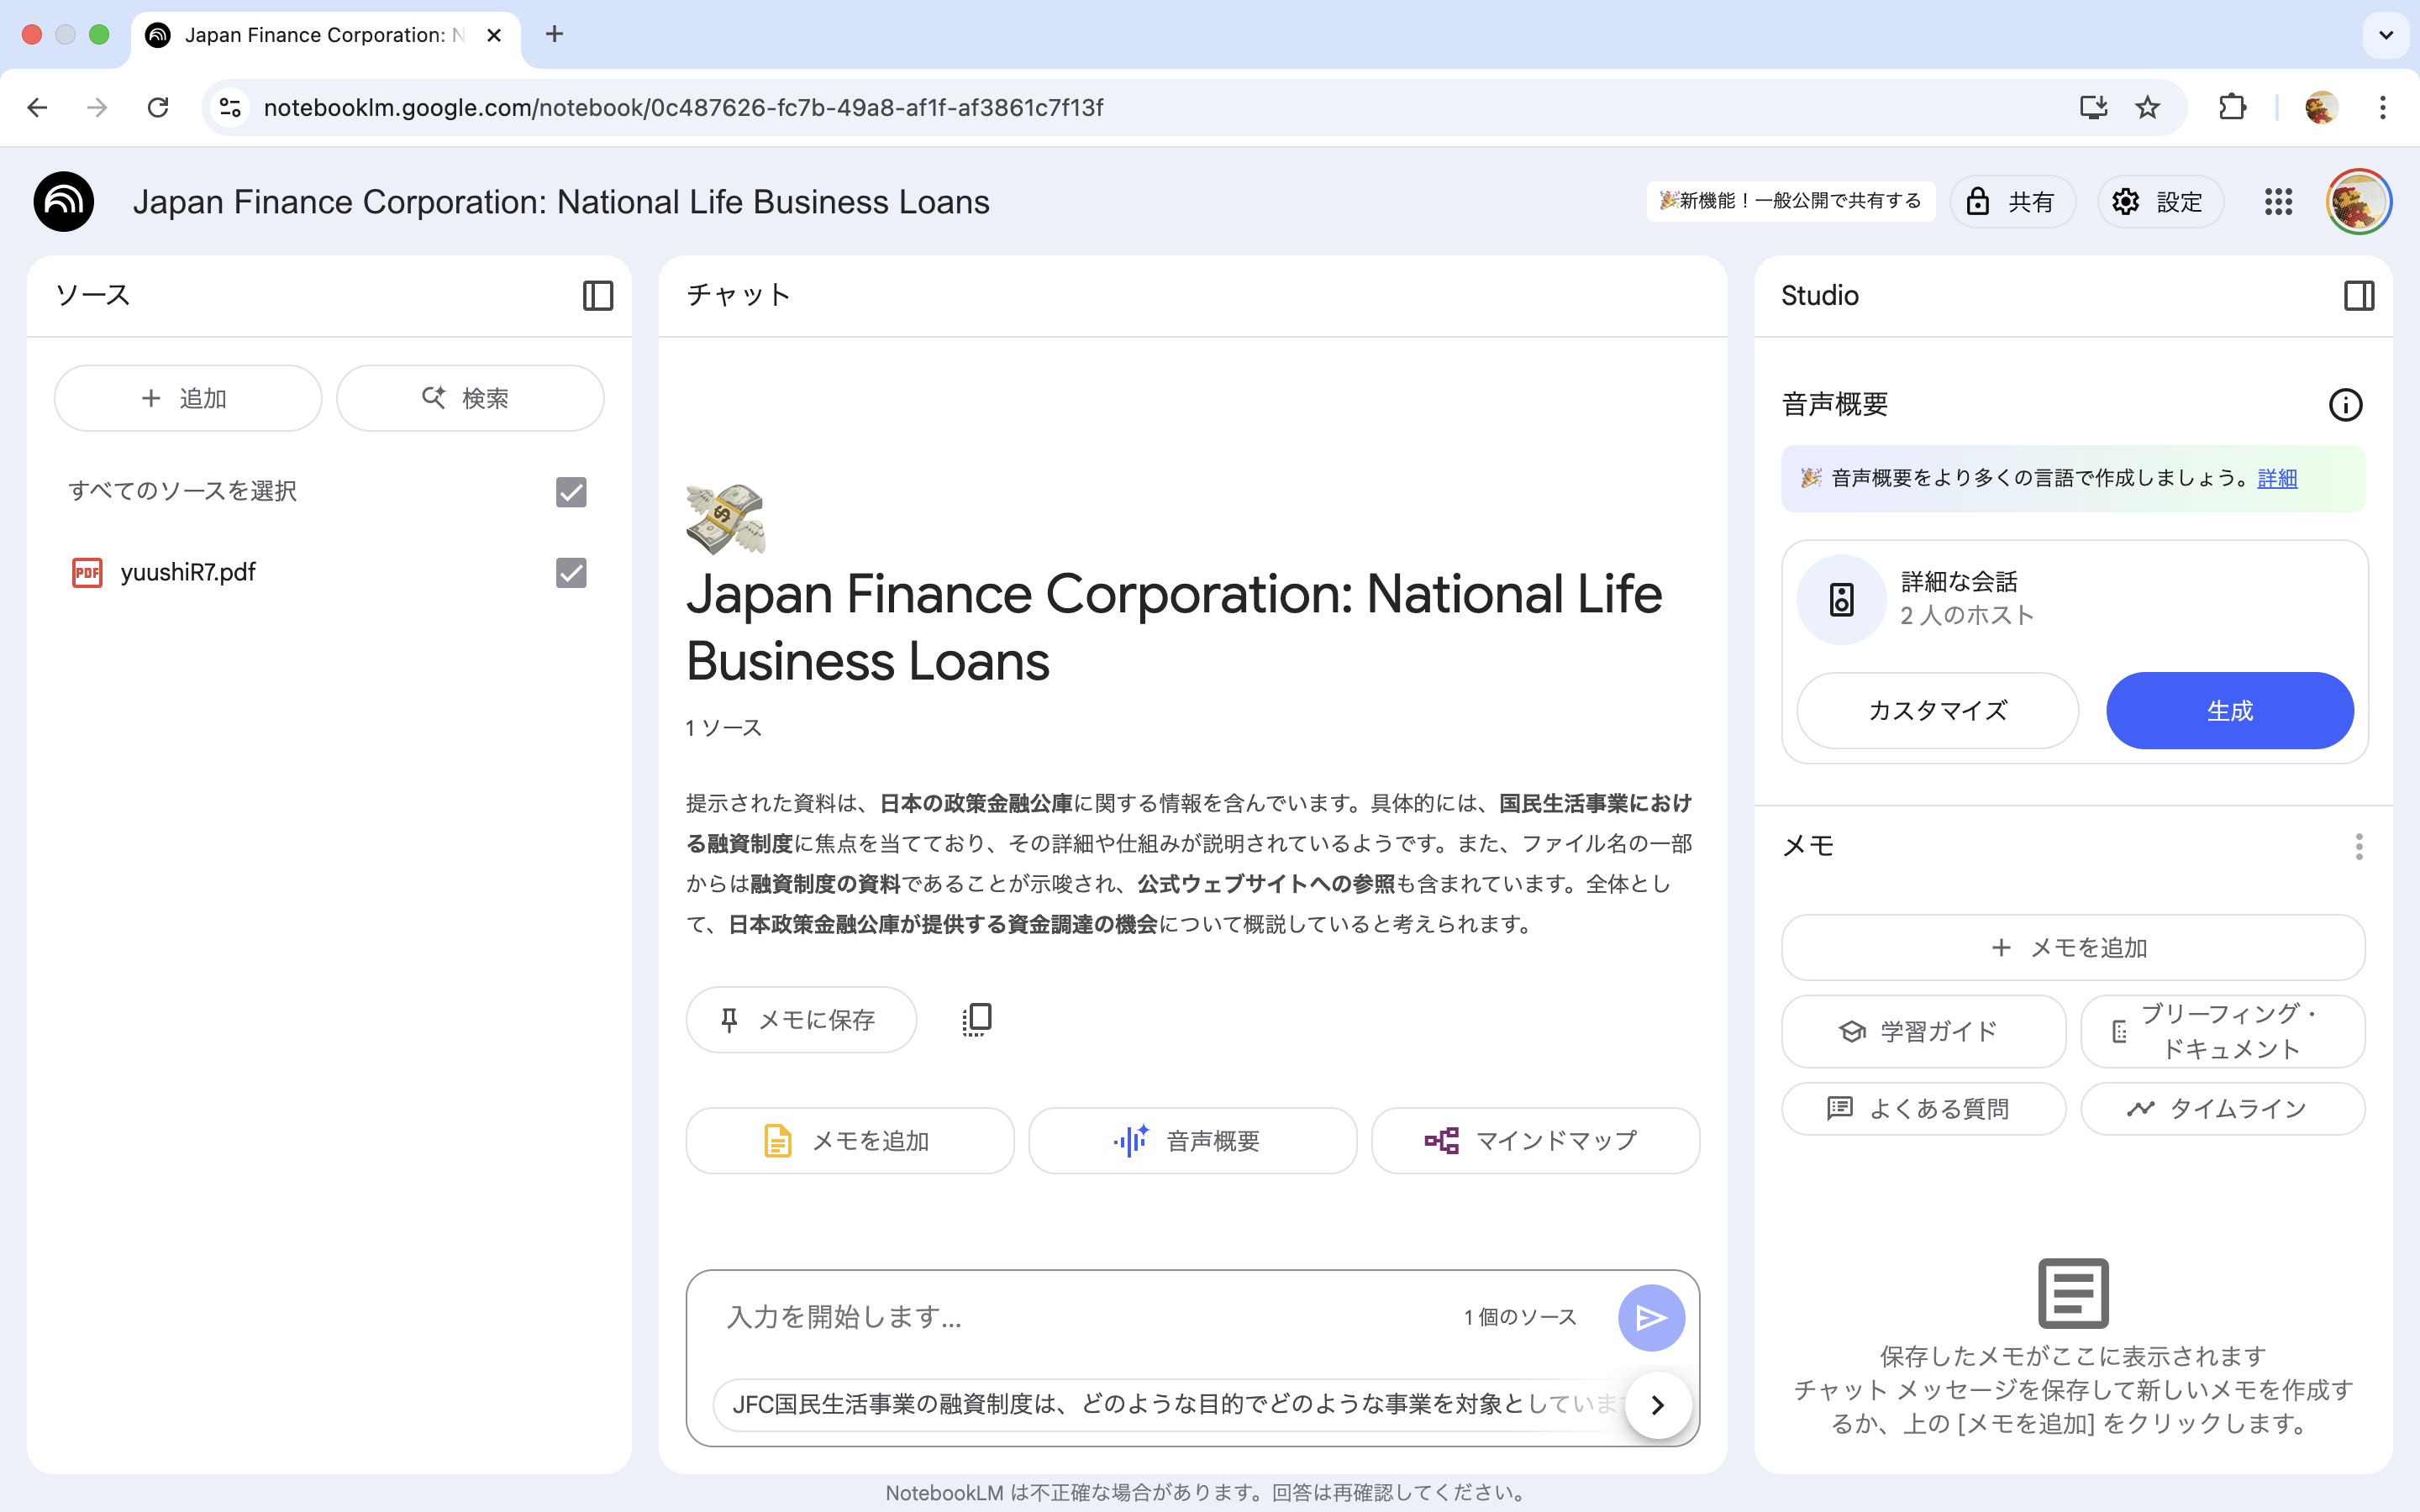Click the info icon next to 音声概要
The width and height of the screenshot is (2420, 1512).
coord(2346,404)
